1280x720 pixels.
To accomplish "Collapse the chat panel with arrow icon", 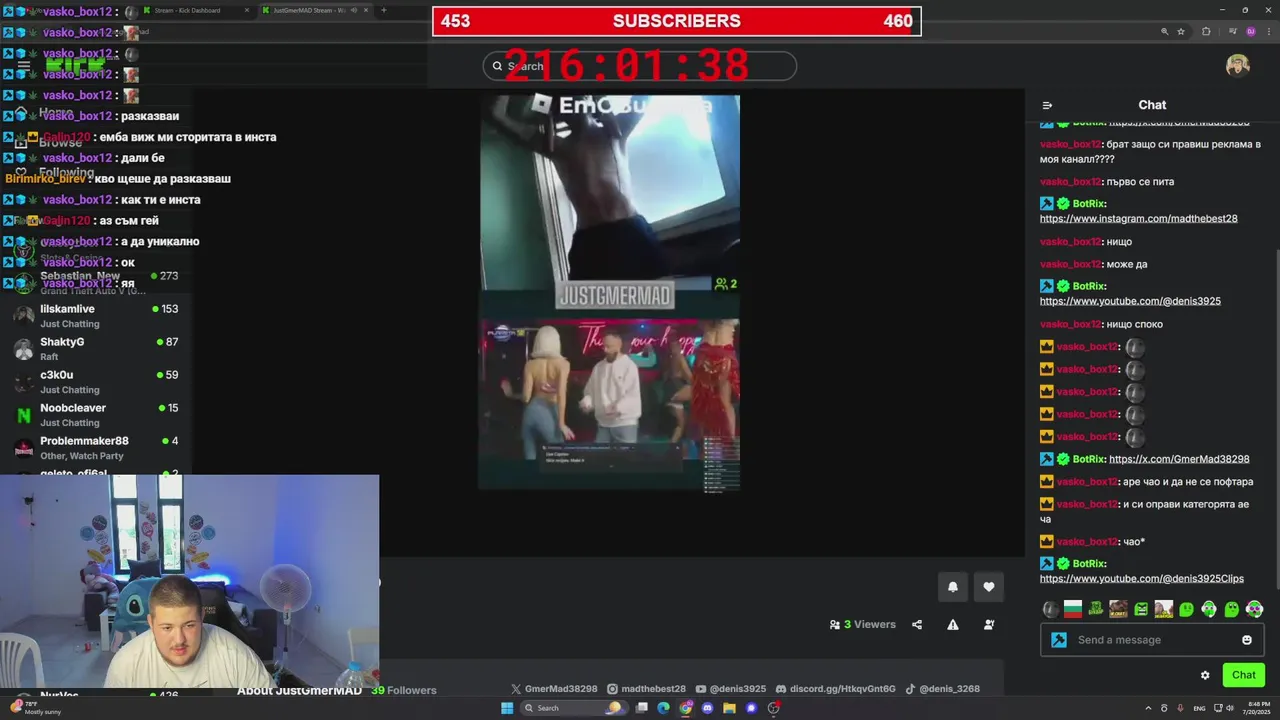I will 1047,105.
